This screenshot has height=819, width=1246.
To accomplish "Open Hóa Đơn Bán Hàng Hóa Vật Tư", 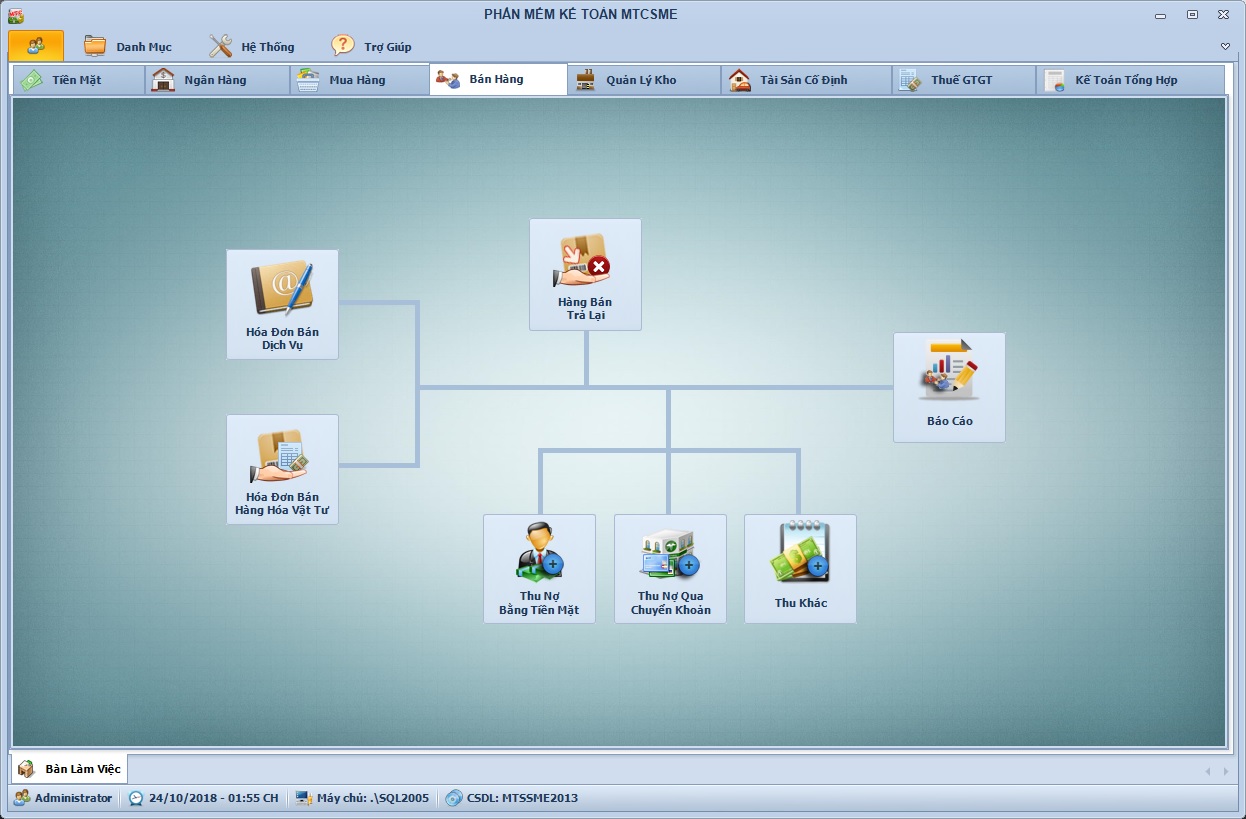I will (x=282, y=468).
